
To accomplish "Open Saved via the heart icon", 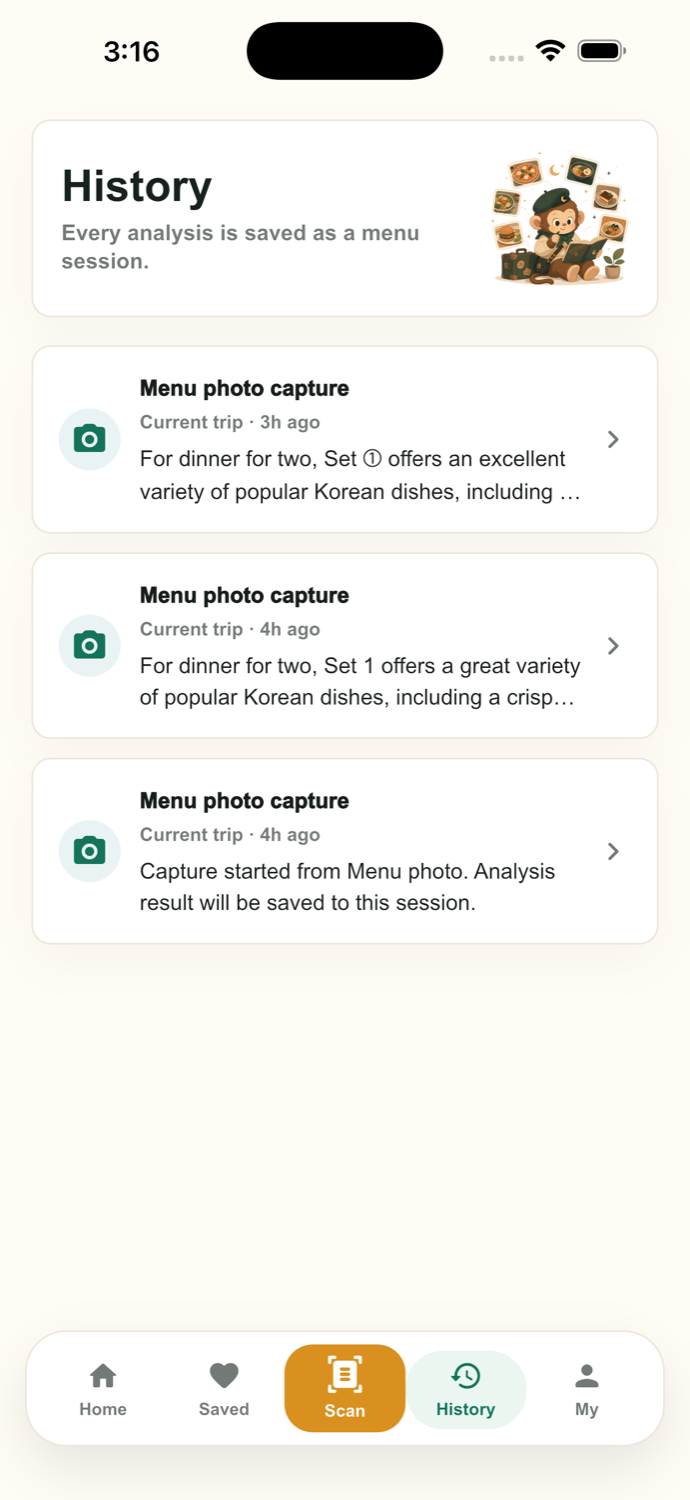I will coord(224,1376).
